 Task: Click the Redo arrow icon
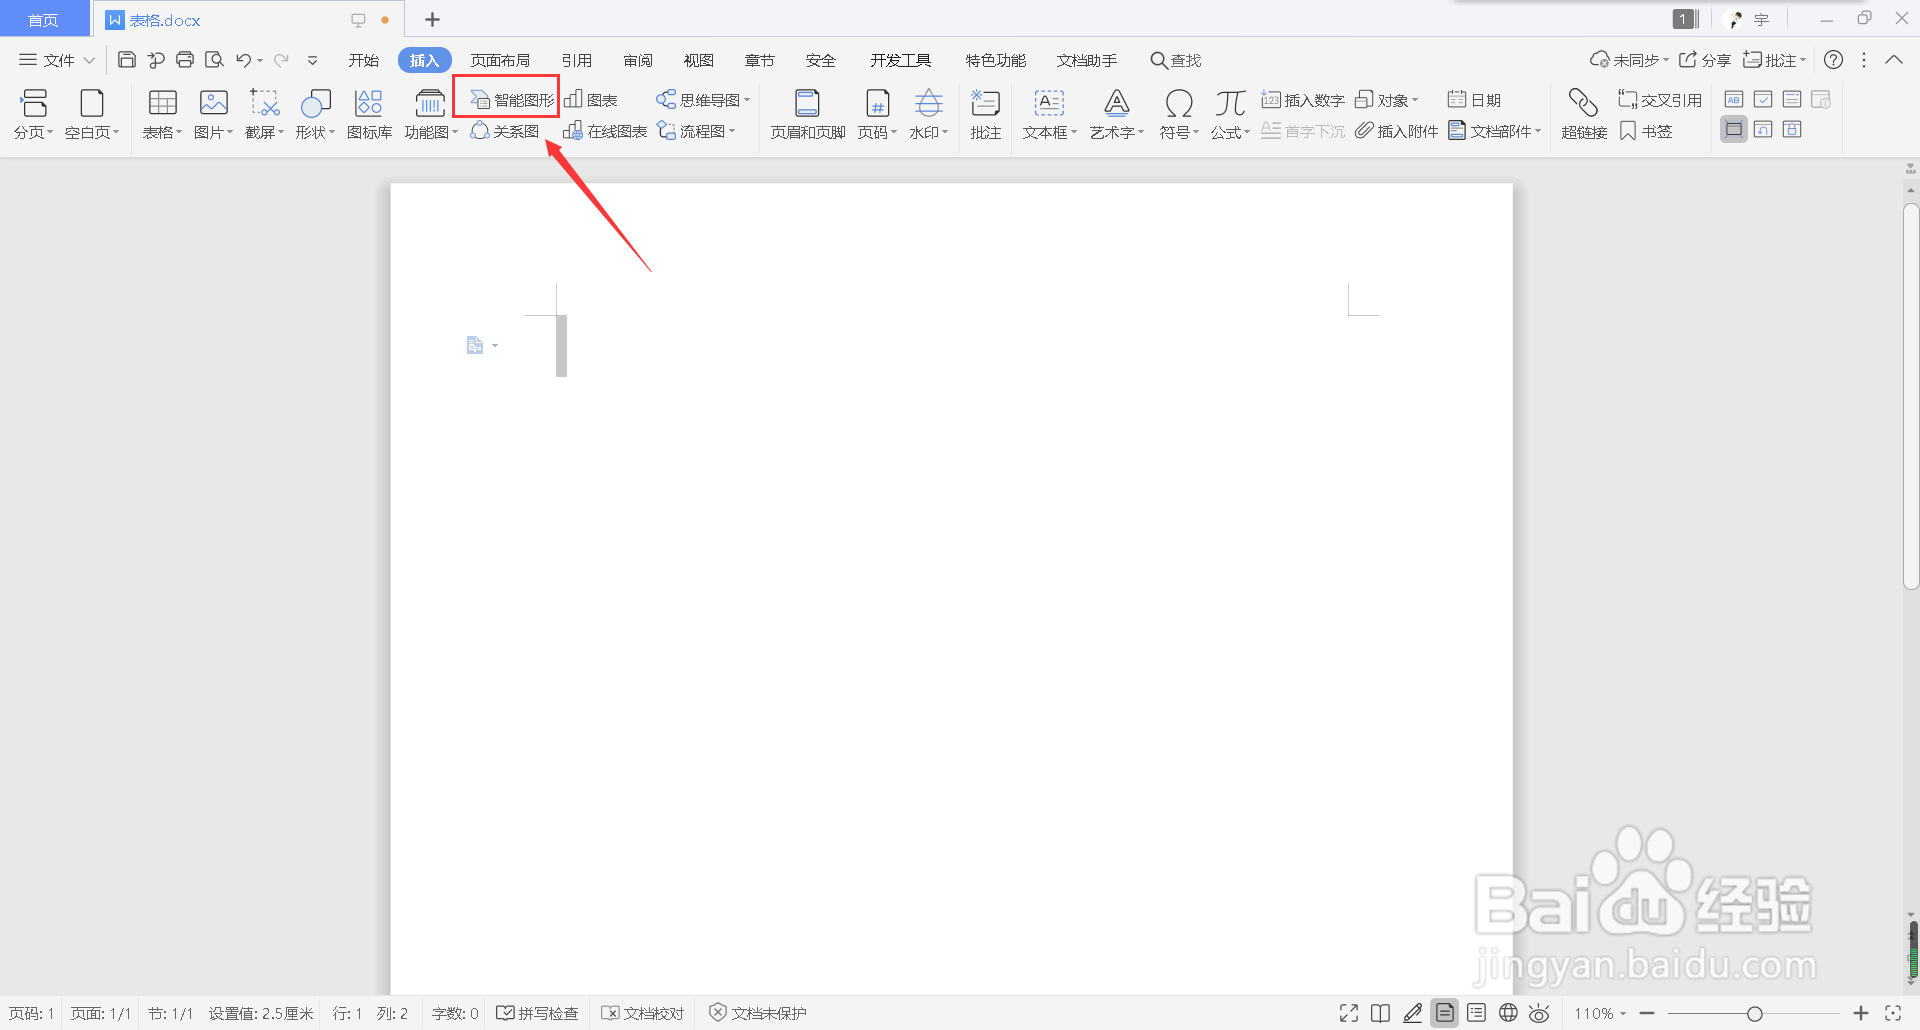[282, 60]
